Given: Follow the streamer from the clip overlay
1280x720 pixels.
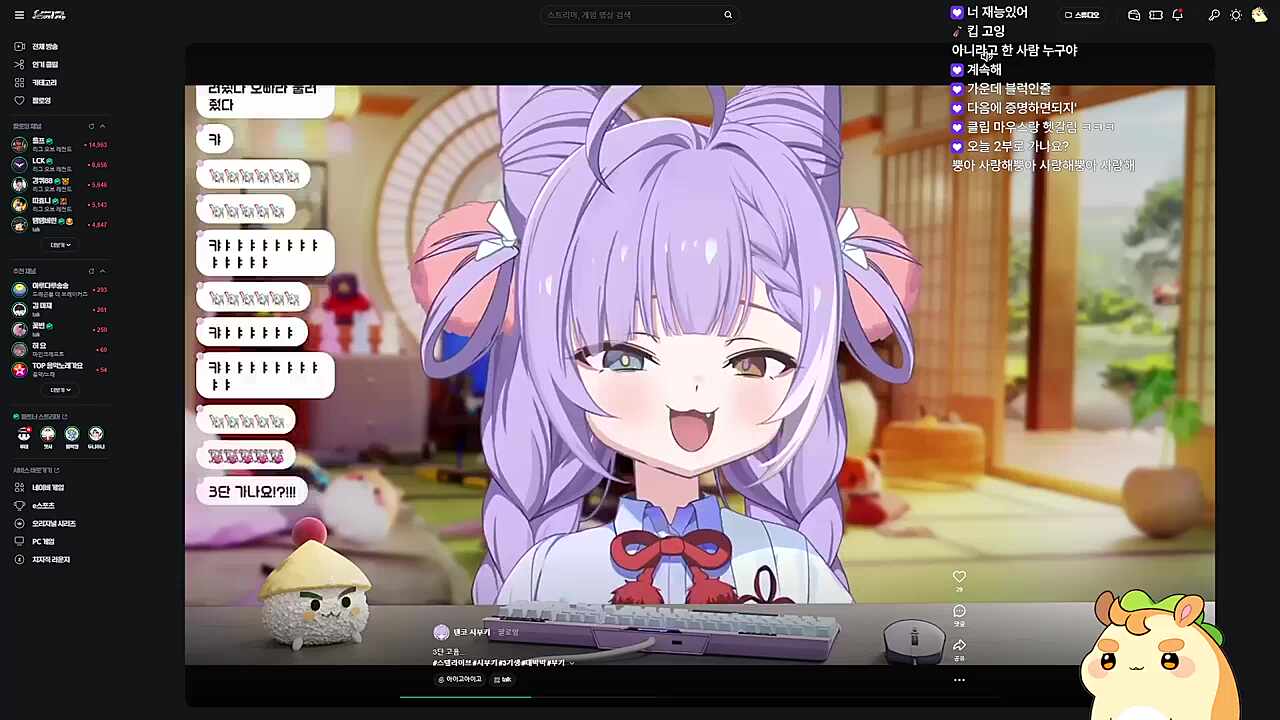Looking at the screenshot, I should click(509, 632).
